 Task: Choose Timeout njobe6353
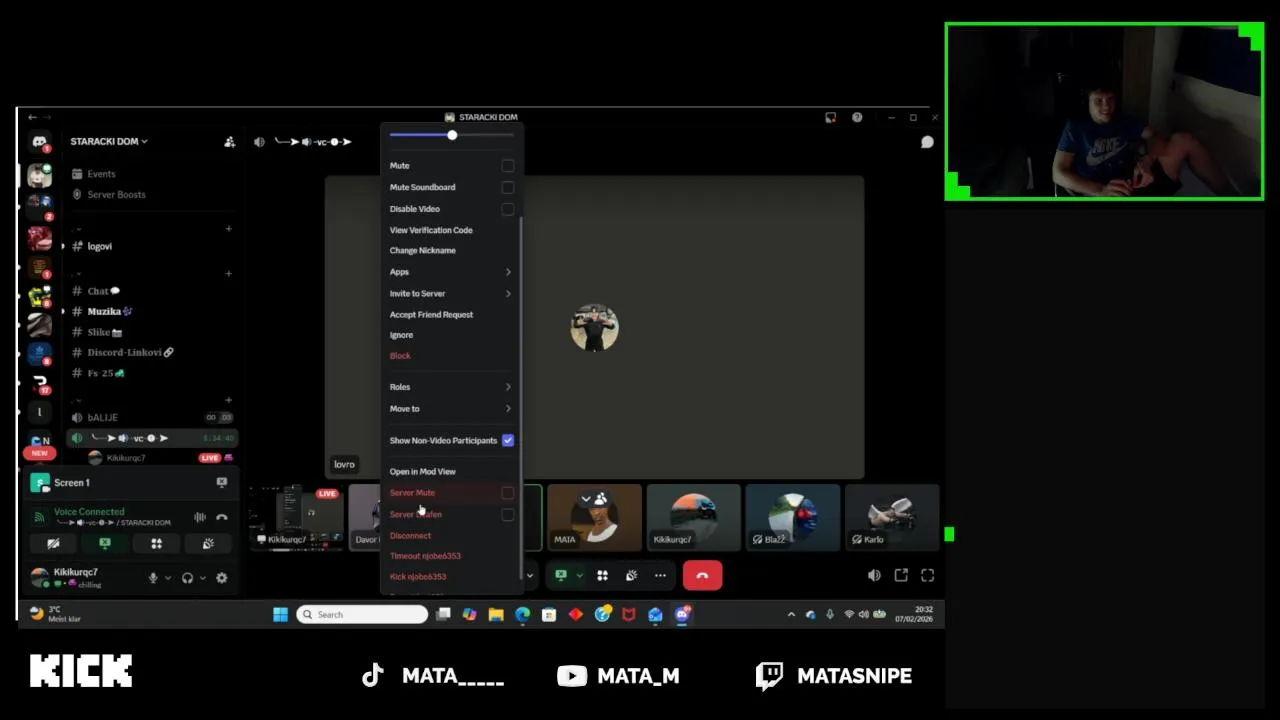(x=425, y=556)
